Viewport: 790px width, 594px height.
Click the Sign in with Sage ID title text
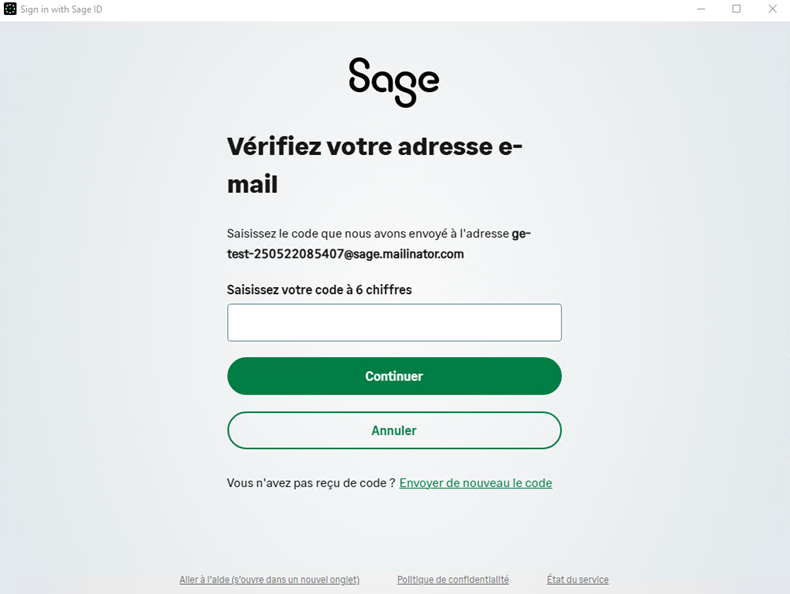[x=61, y=9]
